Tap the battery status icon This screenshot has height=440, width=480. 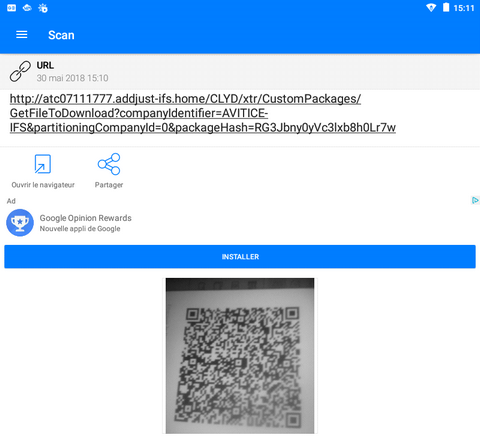click(446, 7)
